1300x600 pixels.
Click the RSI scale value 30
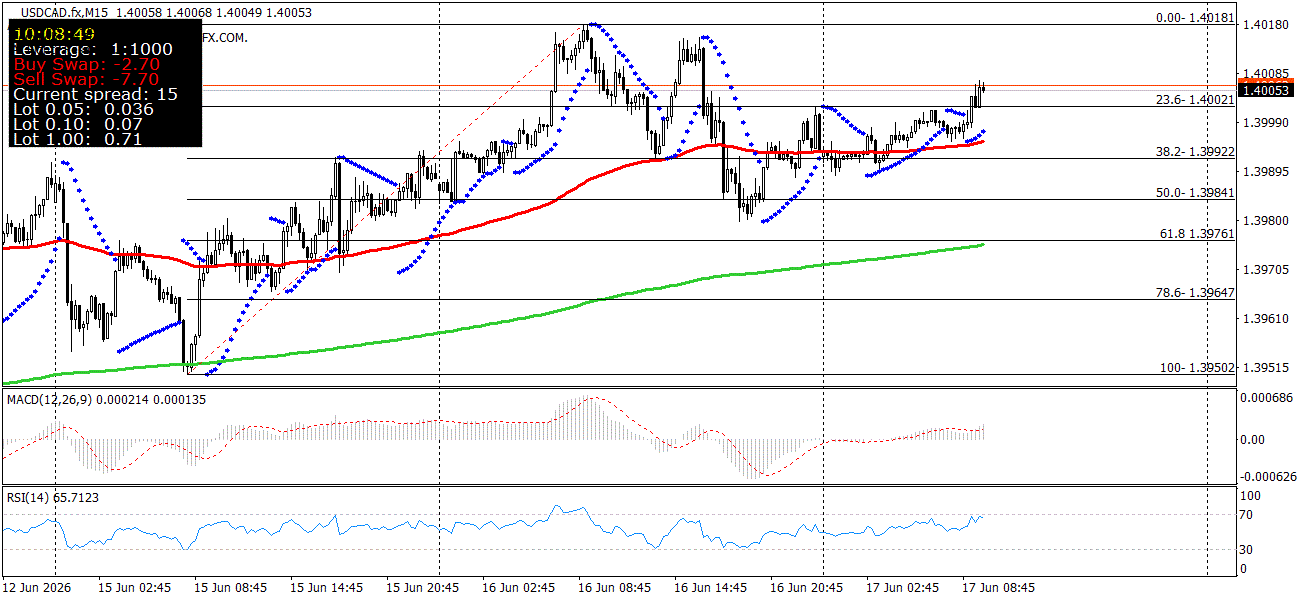pos(1247,549)
